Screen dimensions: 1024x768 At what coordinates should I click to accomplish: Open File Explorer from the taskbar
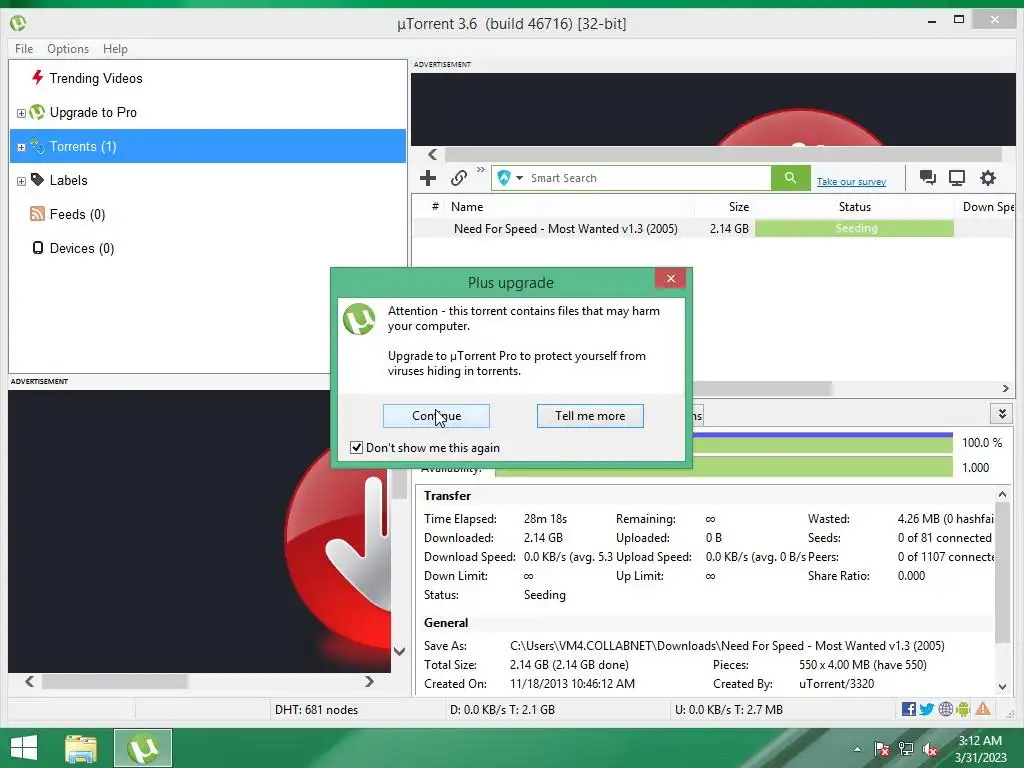pyautogui.click(x=81, y=748)
